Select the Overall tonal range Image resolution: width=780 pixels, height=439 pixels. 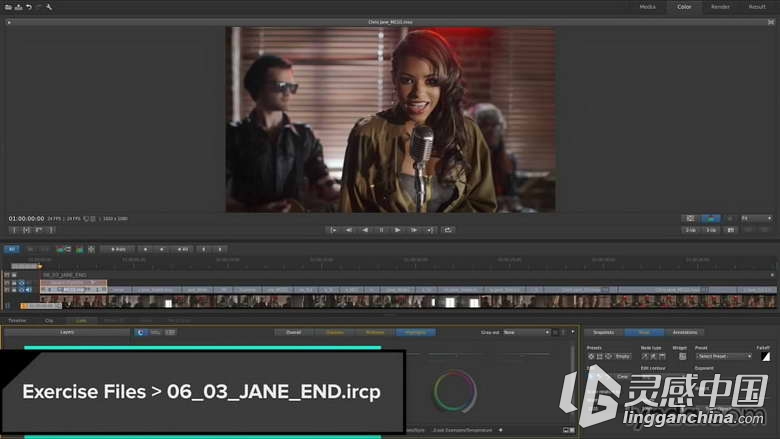click(294, 332)
